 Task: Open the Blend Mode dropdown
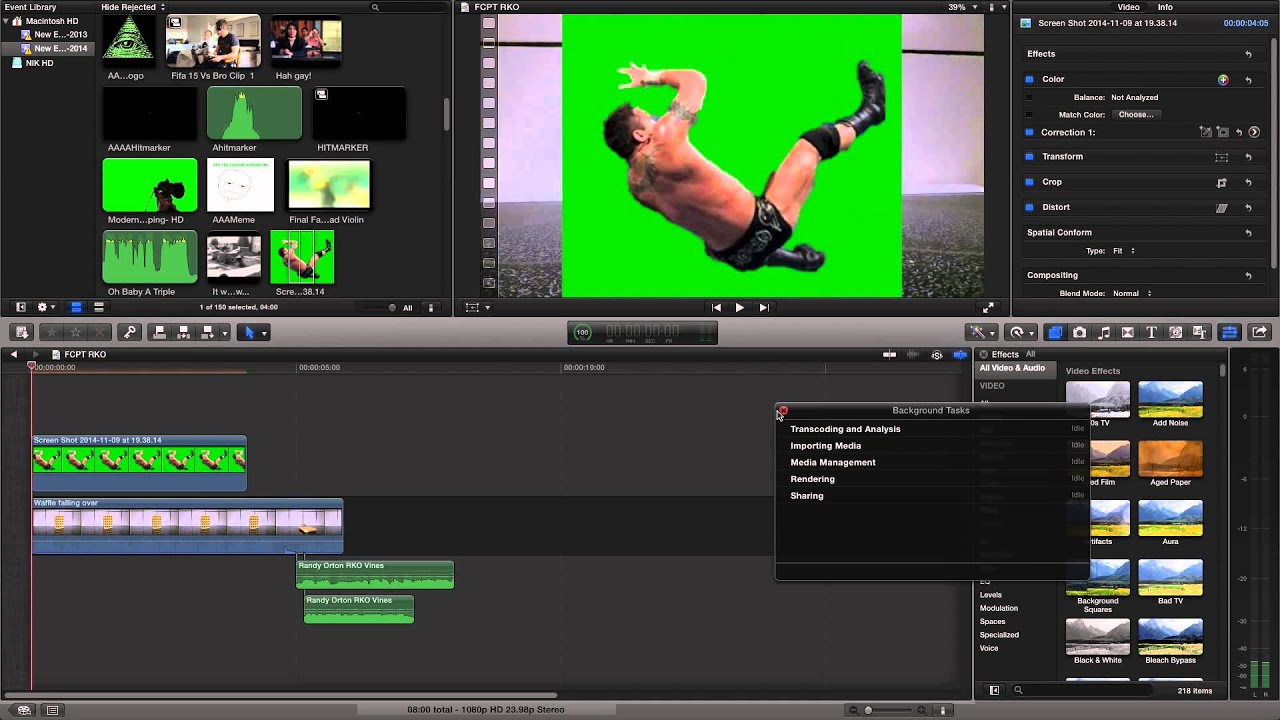tap(1132, 294)
